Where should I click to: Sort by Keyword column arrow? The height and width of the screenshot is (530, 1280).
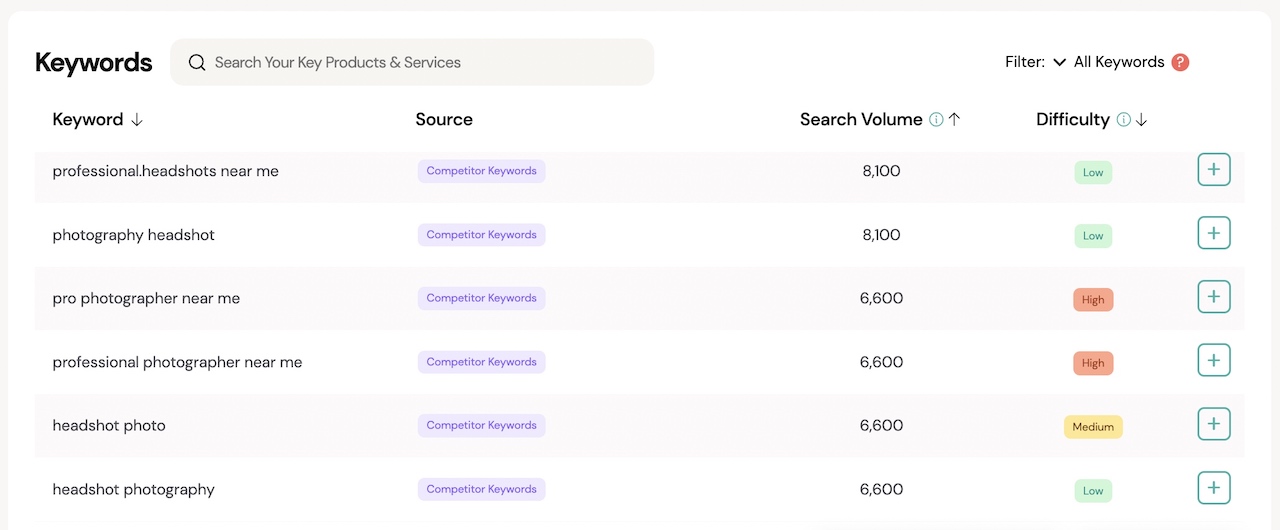pos(137,120)
